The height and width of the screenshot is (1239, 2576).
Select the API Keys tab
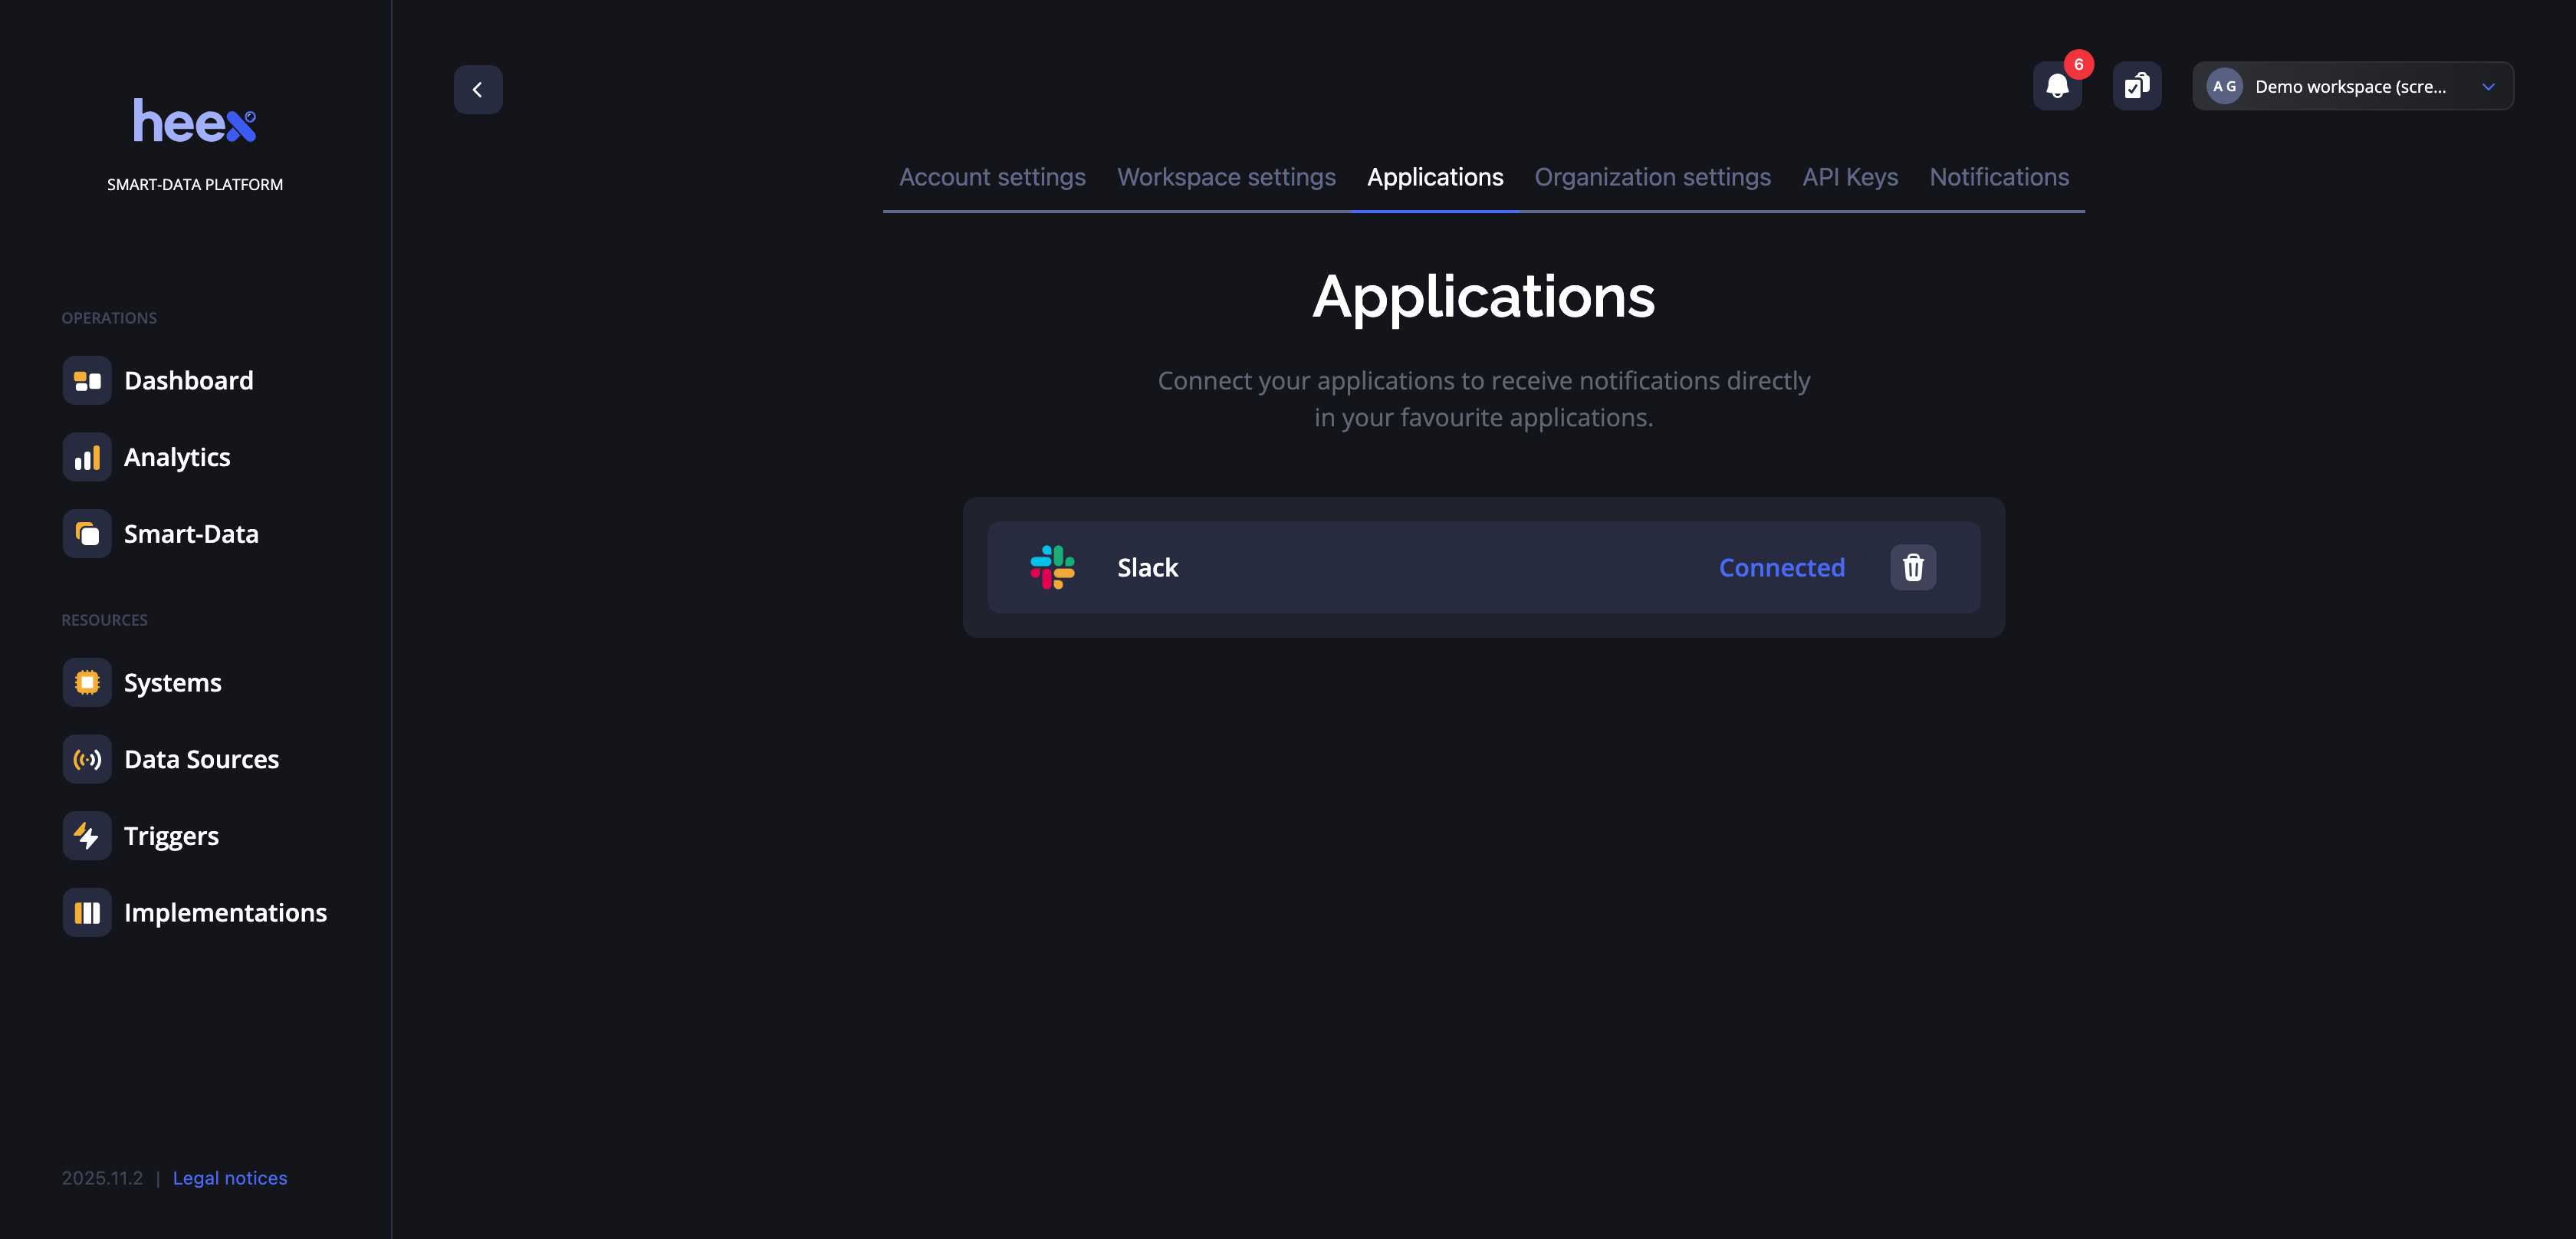[x=1850, y=177]
